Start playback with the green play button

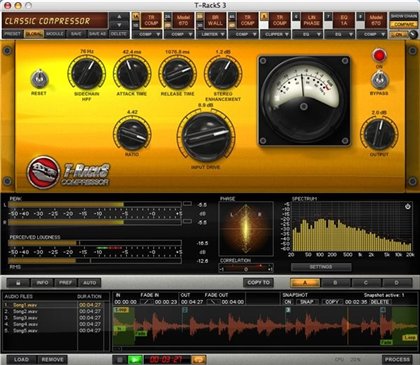(x=135, y=360)
